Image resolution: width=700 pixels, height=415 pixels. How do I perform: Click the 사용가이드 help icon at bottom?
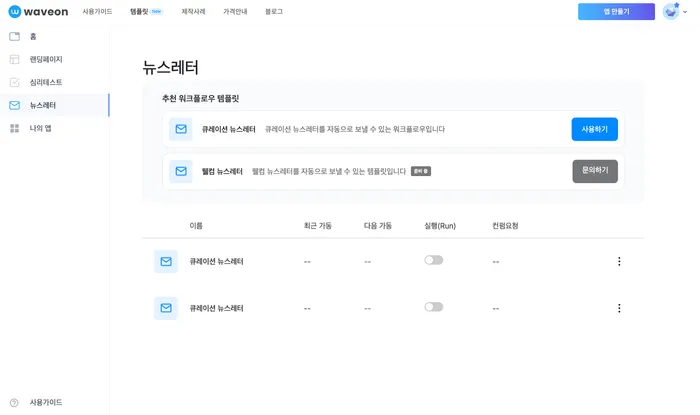(x=14, y=402)
